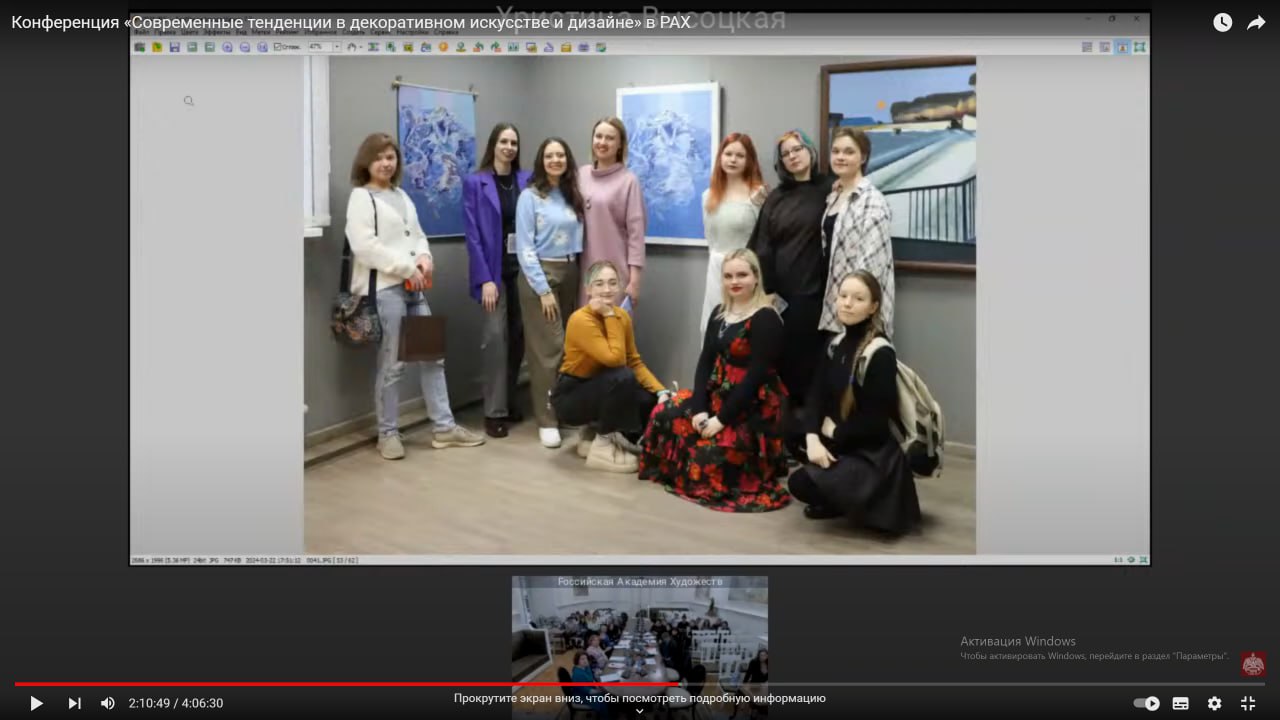Viewport: 1280px width, 720px height.
Task: Seek along the red progress bar
Action: [x=400, y=684]
